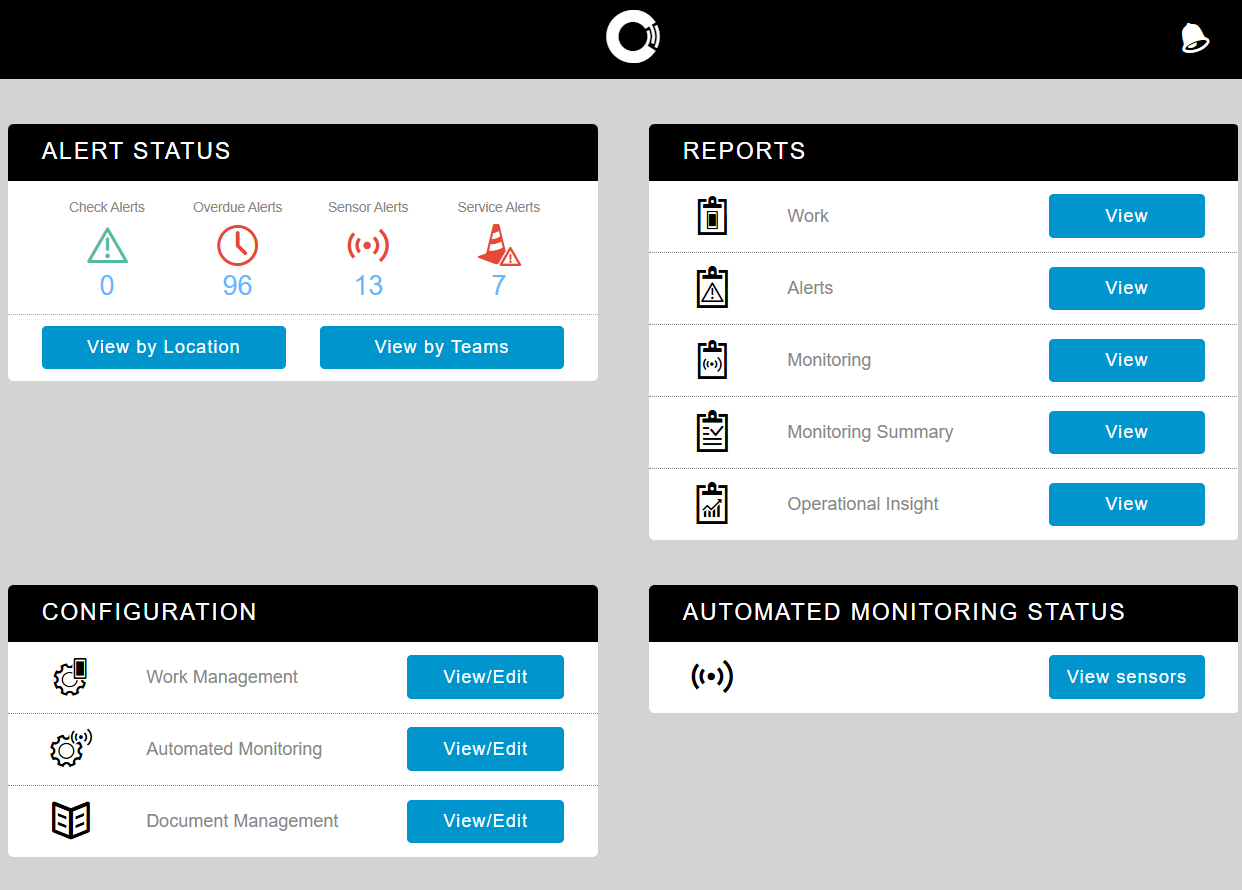Viewport: 1242px width, 890px height.
Task: Open View/Edit for Document Management
Action: (485, 821)
